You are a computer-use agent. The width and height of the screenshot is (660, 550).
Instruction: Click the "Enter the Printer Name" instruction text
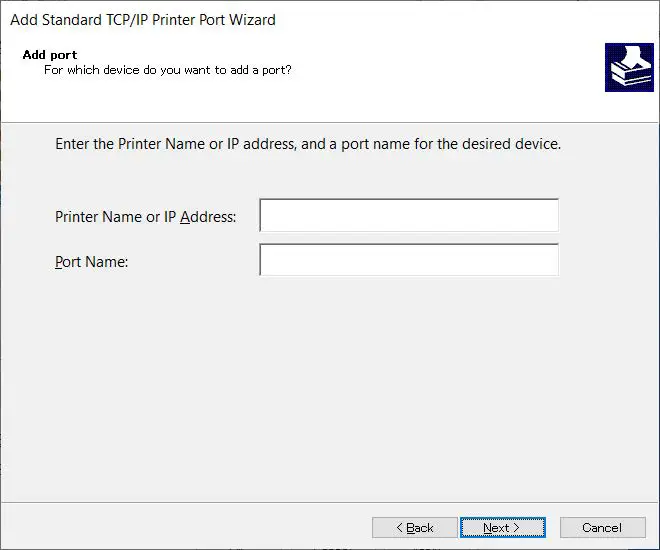[x=308, y=144]
